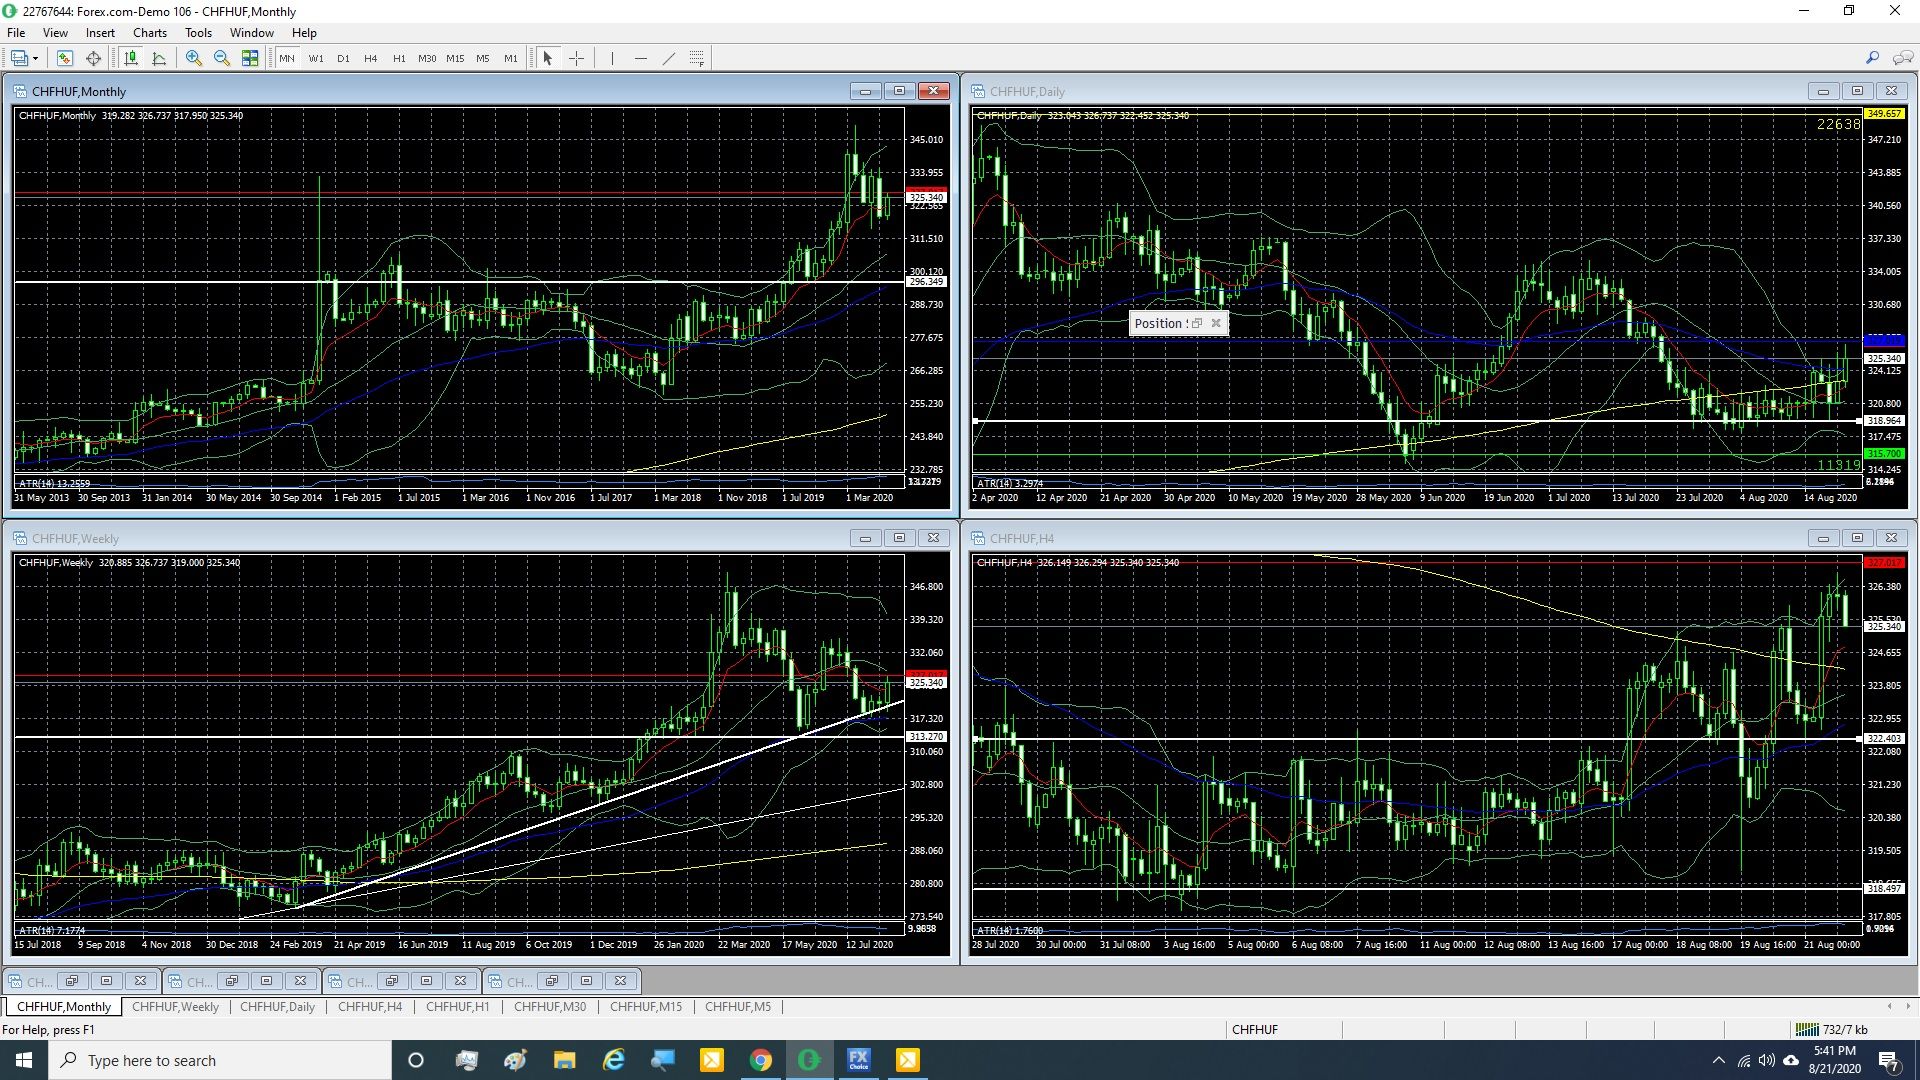Select the crosshair tool
The height and width of the screenshot is (1080, 1920).
576,58
